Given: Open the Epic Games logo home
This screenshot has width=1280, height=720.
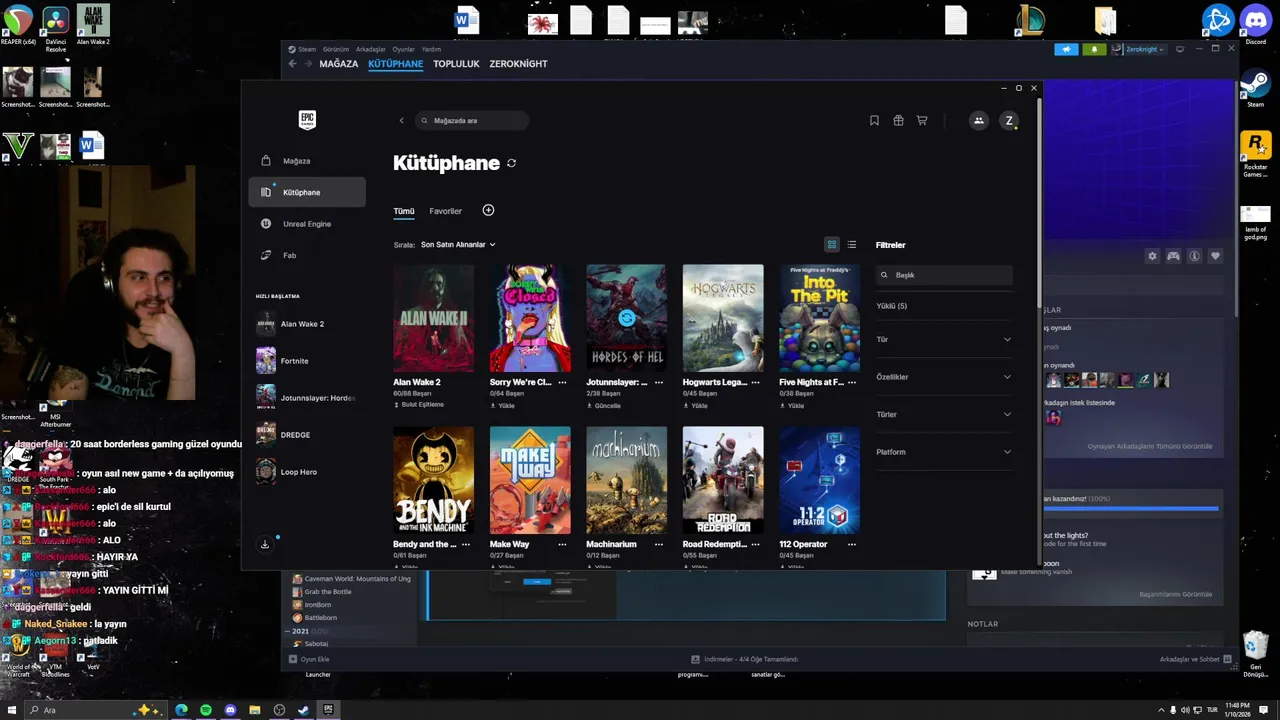Looking at the screenshot, I should (x=307, y=120).
